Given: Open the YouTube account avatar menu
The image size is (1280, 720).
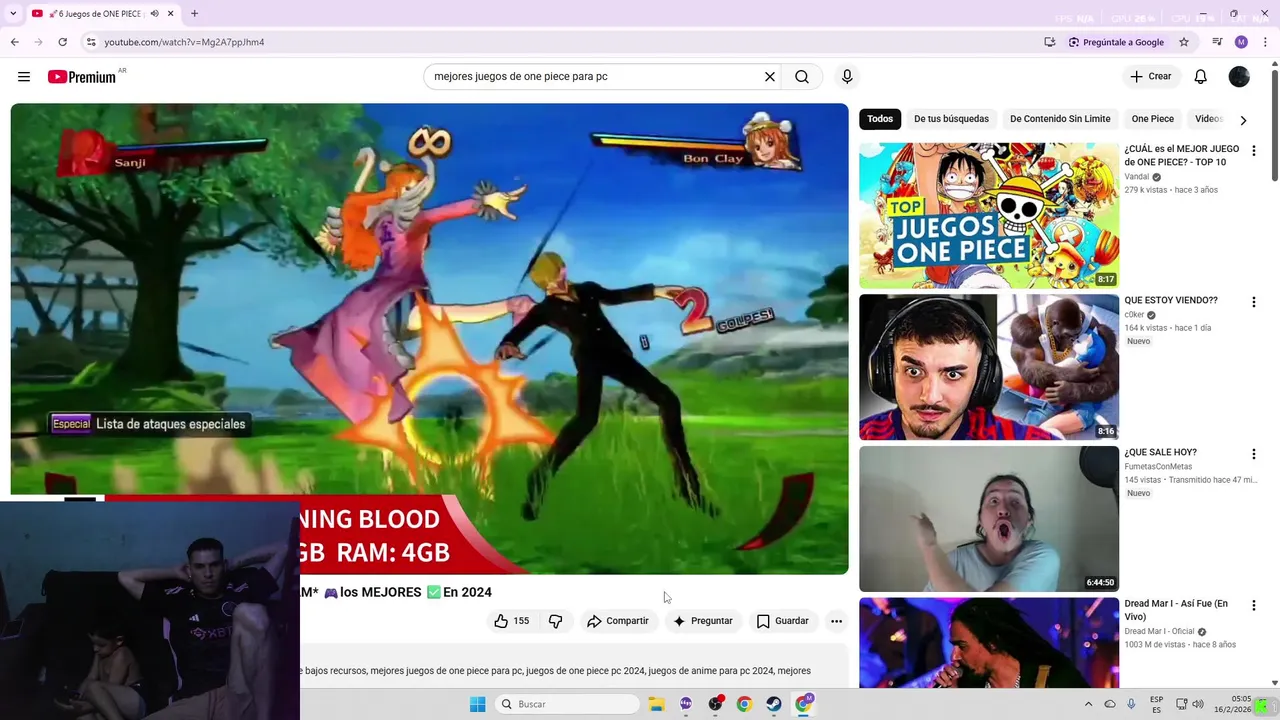Looking at the screenshot, I should [x=1239, y=77].
